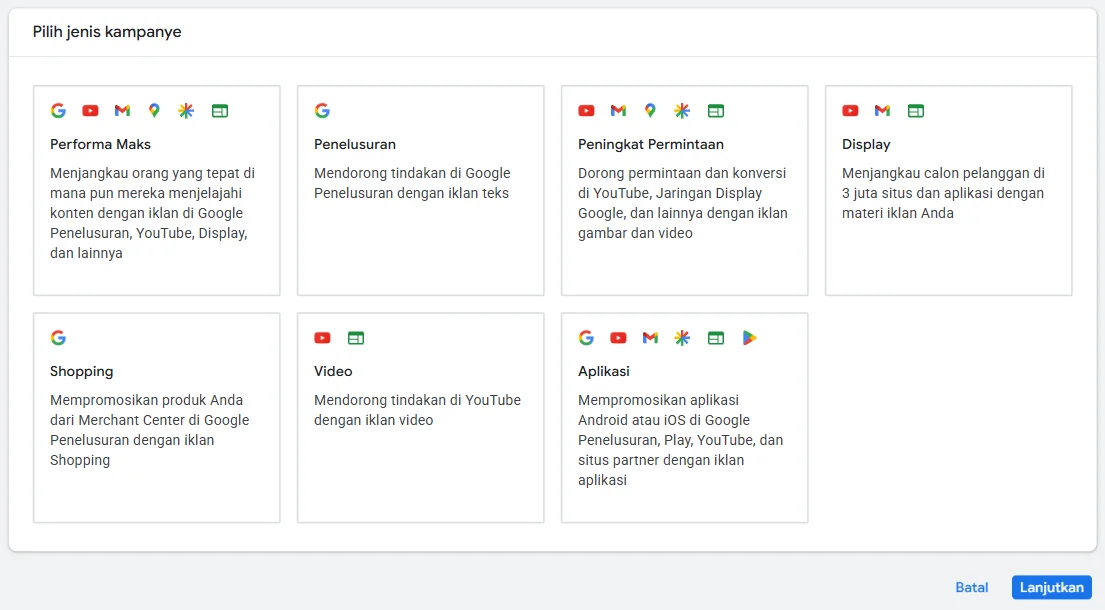Click the Lanjutkan continue button
Screen dimensions: 1105x610
(1051, 587)
